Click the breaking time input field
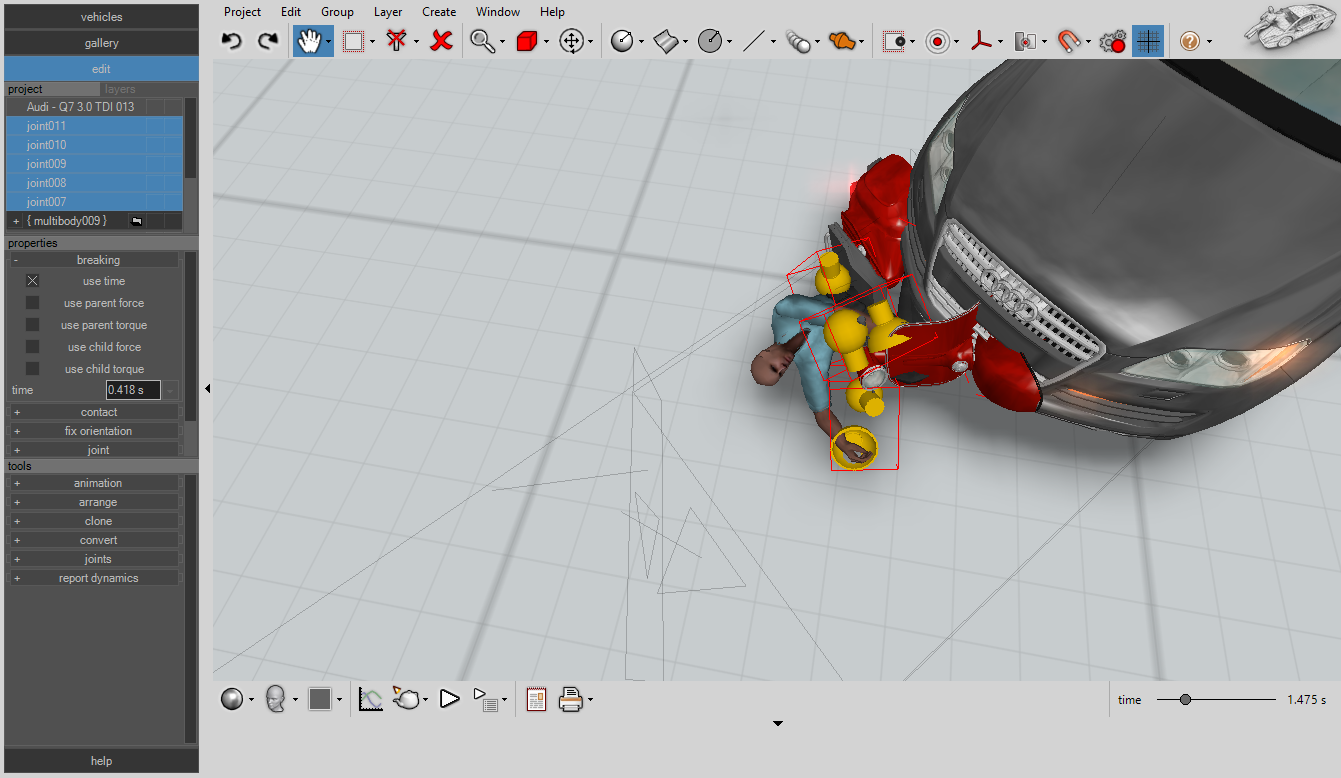Image resolution: width=1341 pixels, height=778 pixels. [133, 390]
